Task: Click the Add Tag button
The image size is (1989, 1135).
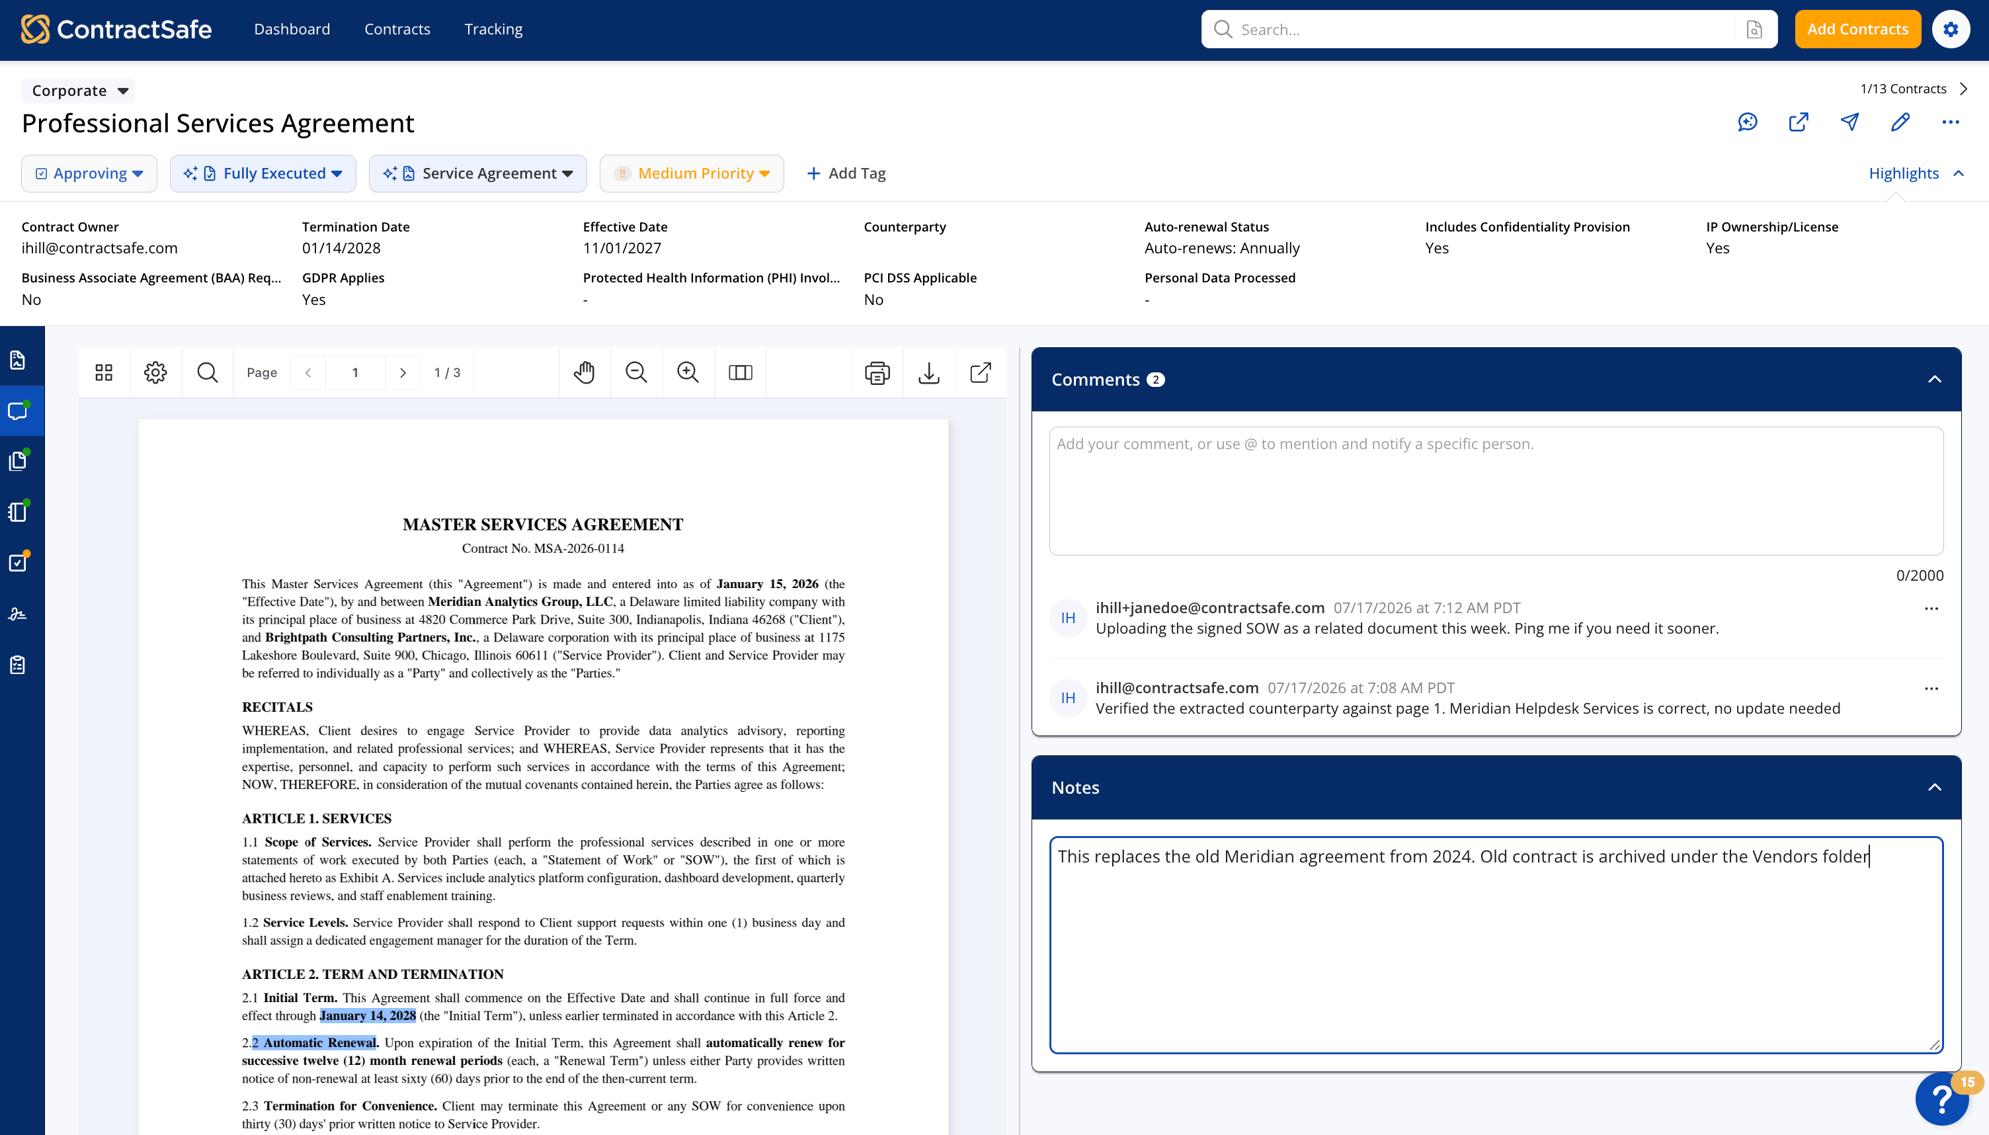Action: point(846,173)
